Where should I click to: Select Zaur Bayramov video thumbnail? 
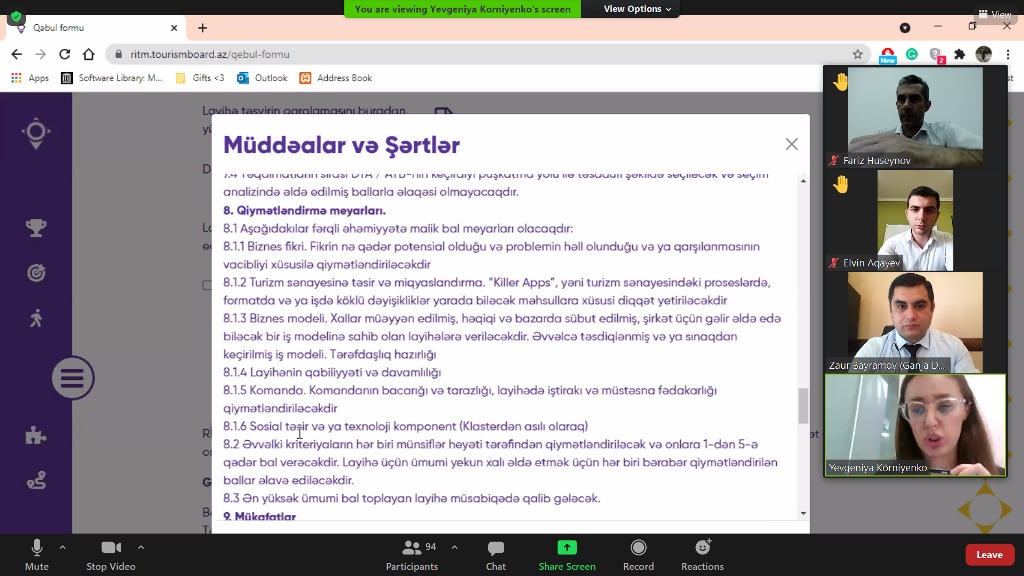915,323
